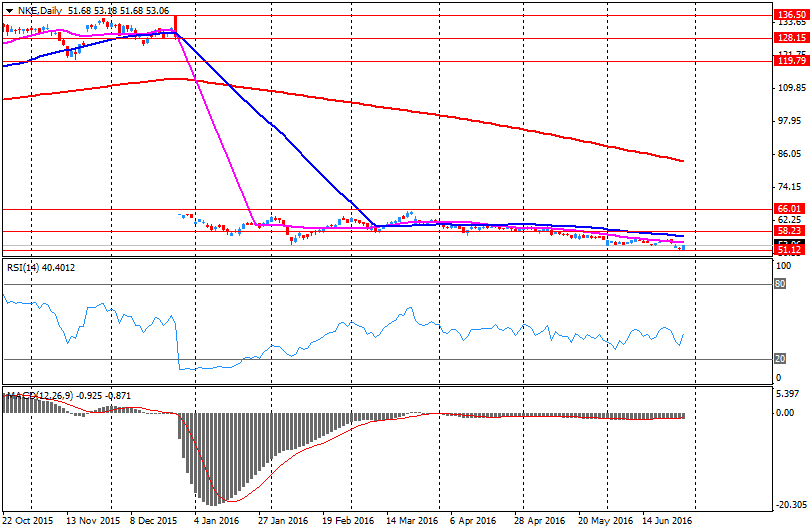Click the RSI 20 level label
The height and width of the screenshot is (529, 812).
pyautogui.click(x=780, y=359)
